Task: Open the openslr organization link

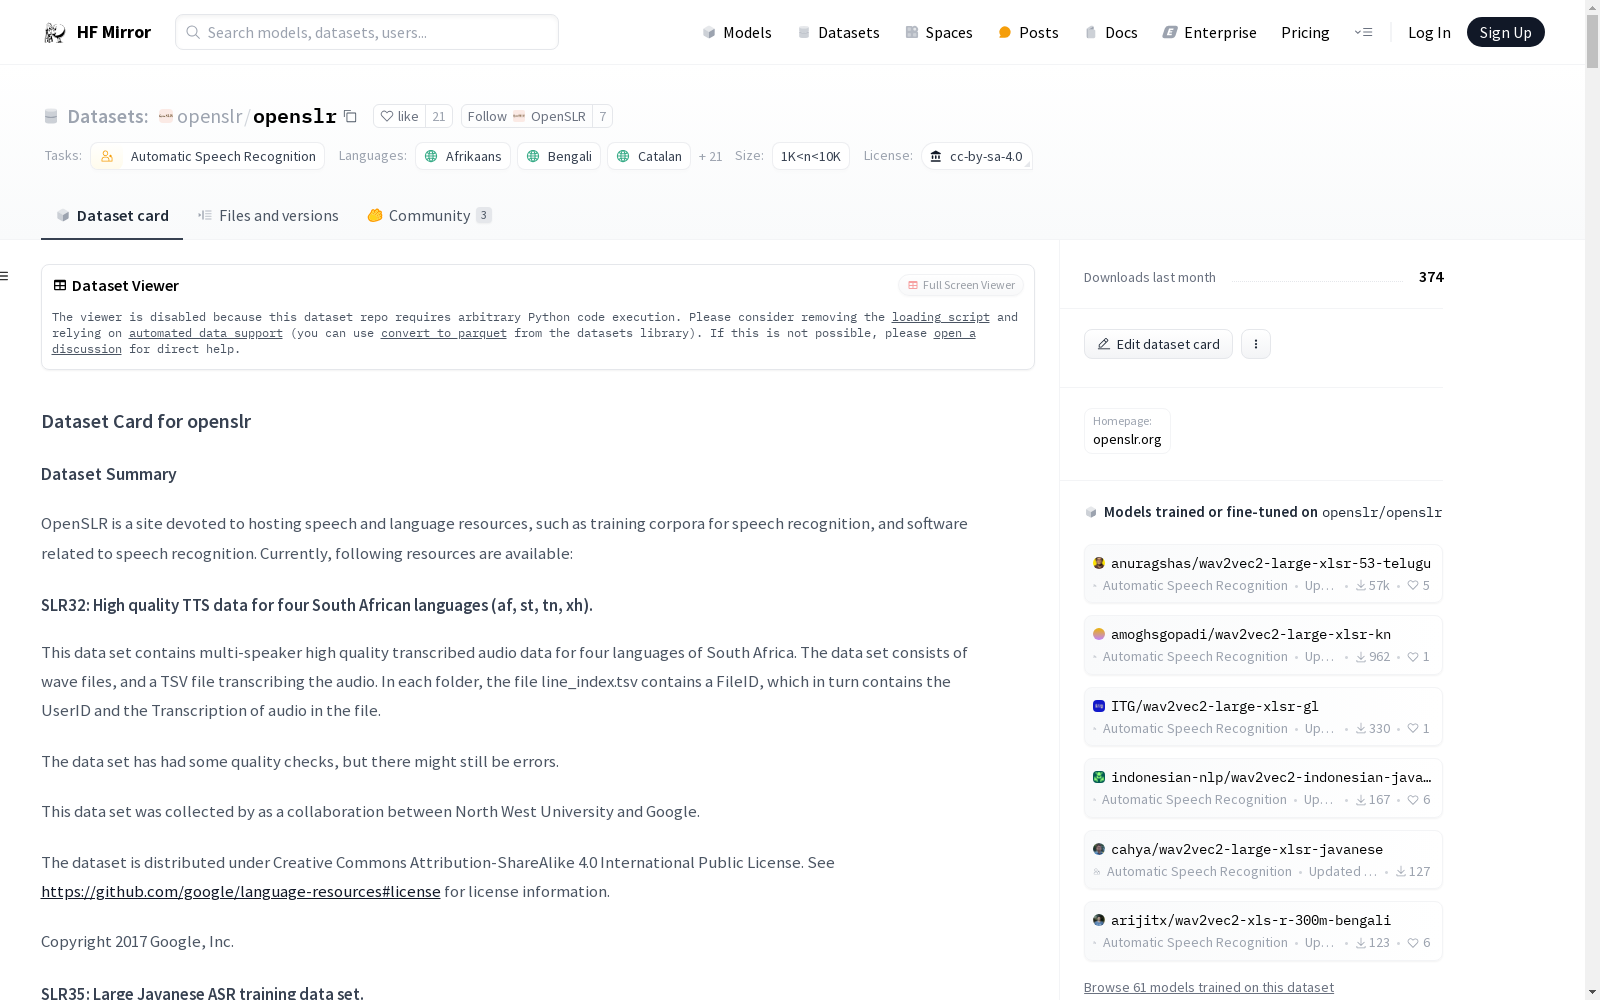Action: pyautogui.click(x=209, y=116)
